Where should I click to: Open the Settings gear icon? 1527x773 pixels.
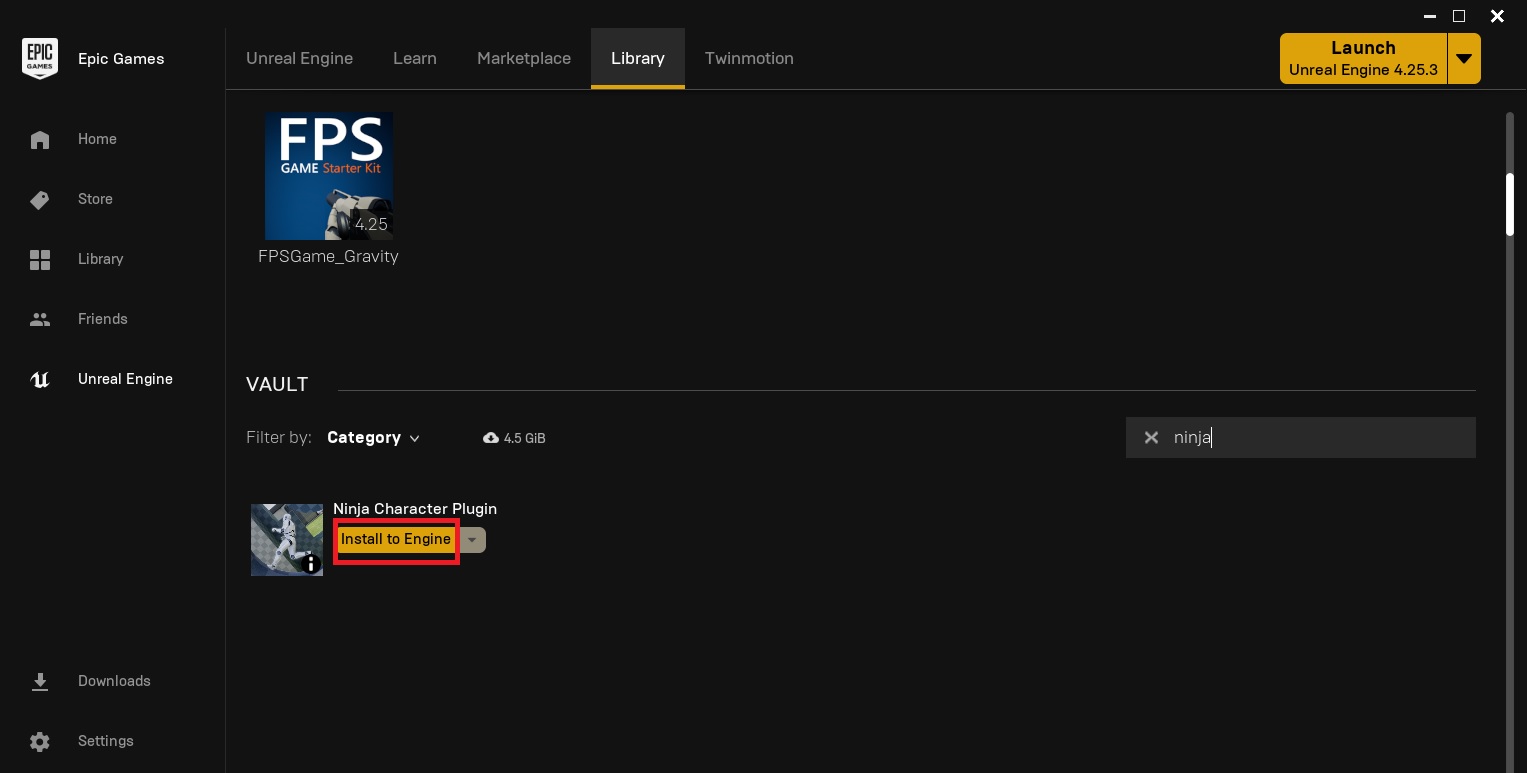(x=40, y=742)
